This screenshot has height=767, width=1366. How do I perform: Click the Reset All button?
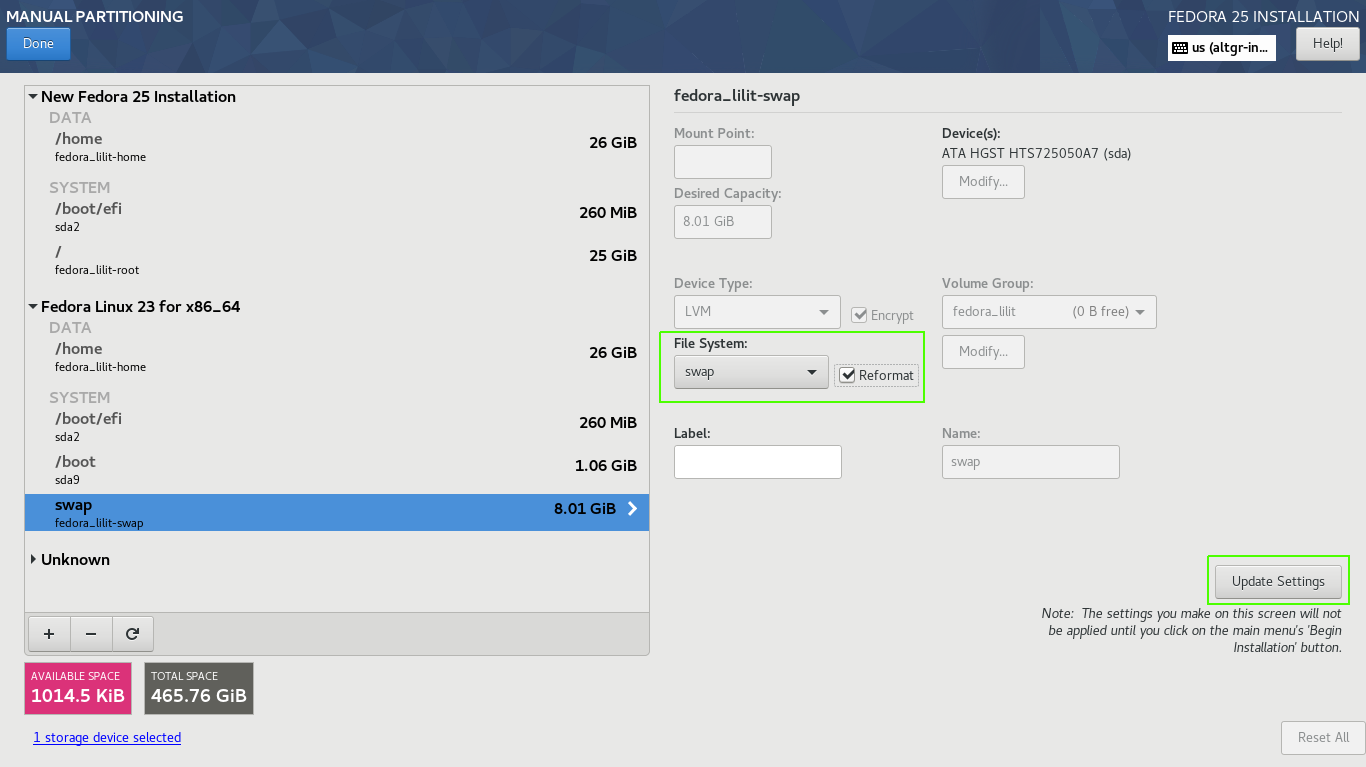[1323, 737]
